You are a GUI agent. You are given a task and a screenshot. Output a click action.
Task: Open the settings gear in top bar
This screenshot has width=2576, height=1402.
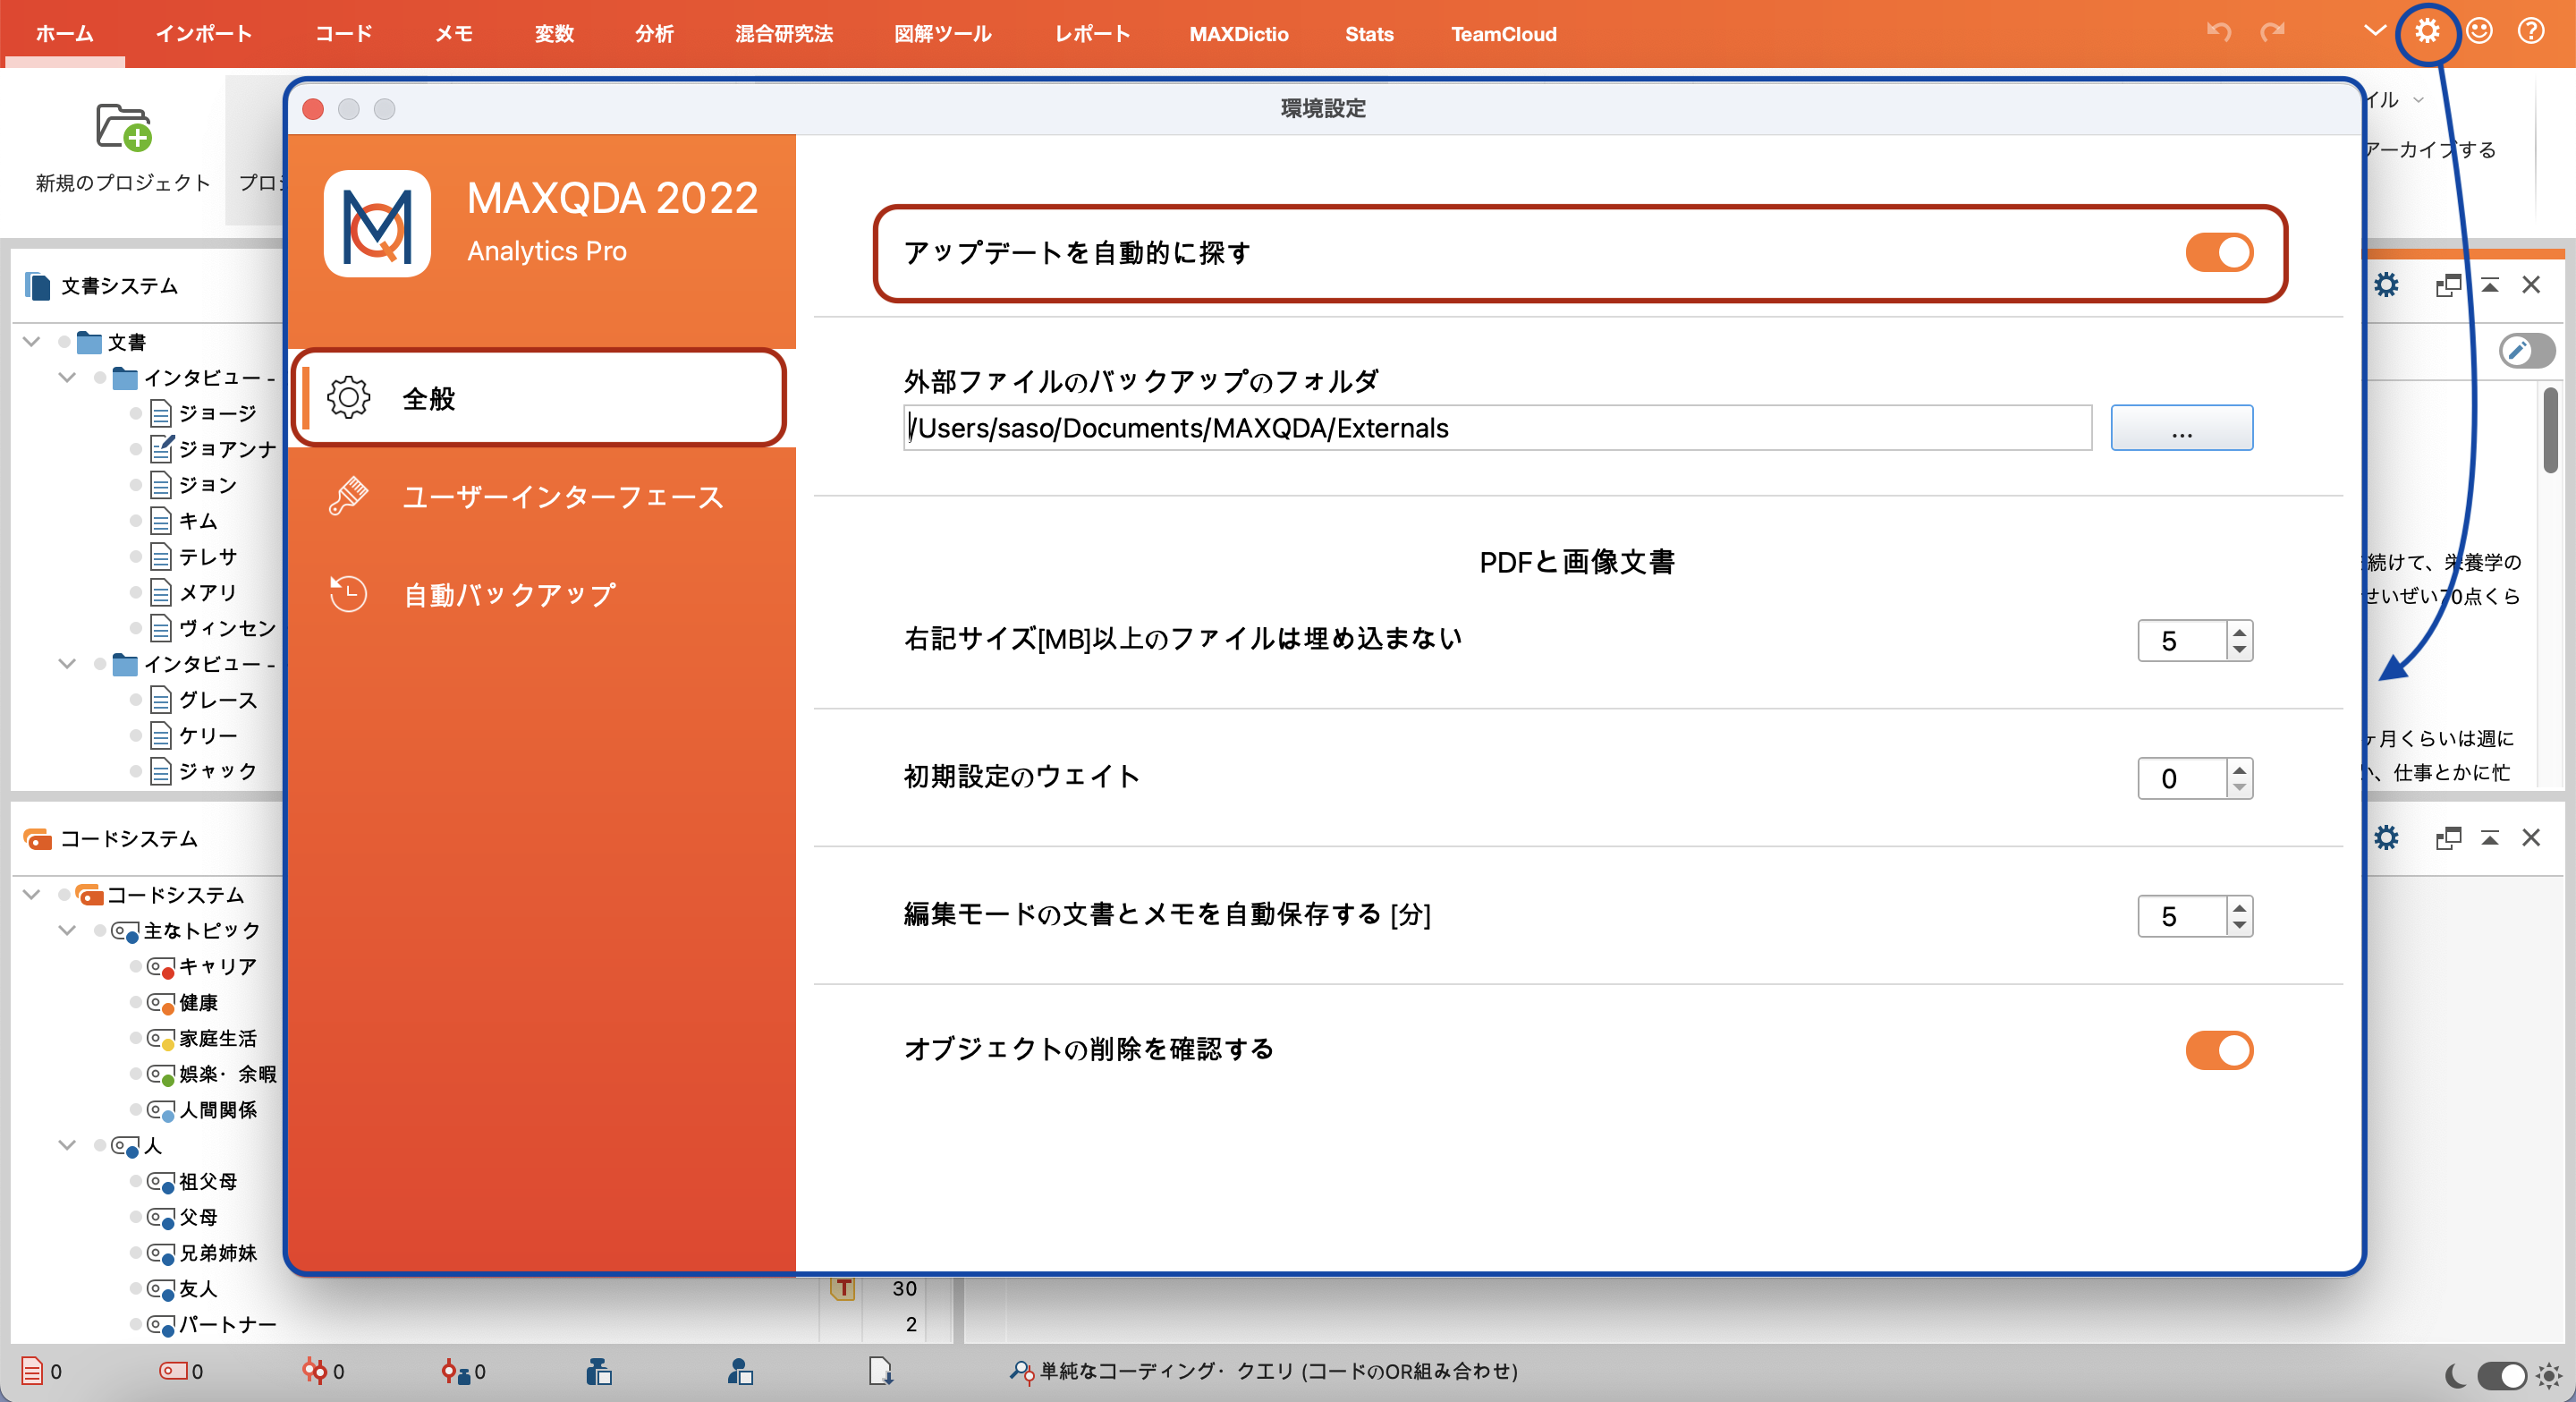(2427, 32)
